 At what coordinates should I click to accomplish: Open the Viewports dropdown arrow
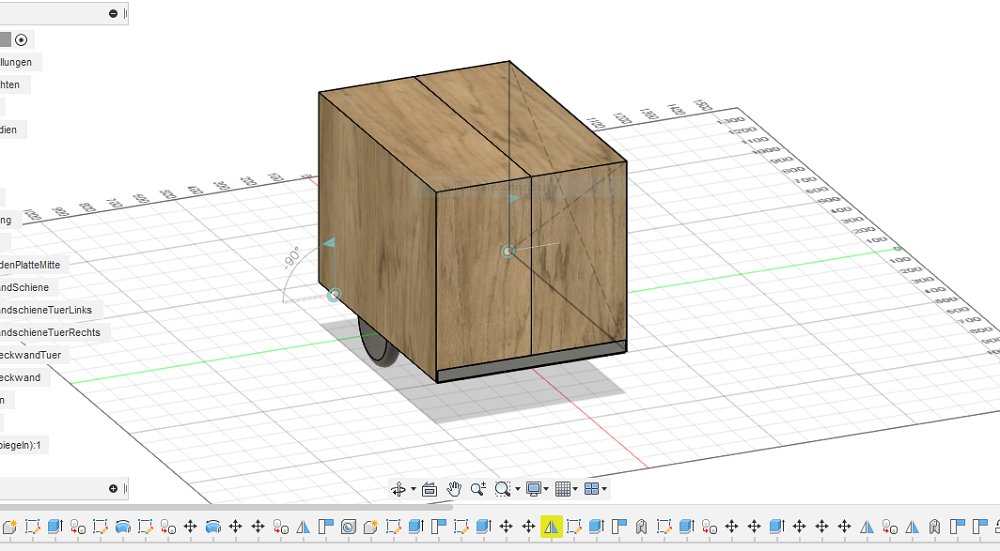(604, 490)
